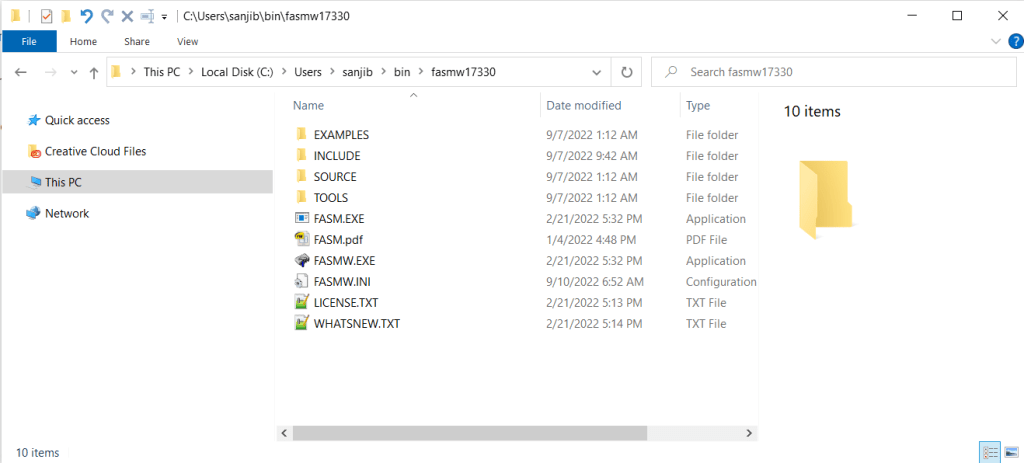
Task: Open the File menu
Action: click(28, 41)
